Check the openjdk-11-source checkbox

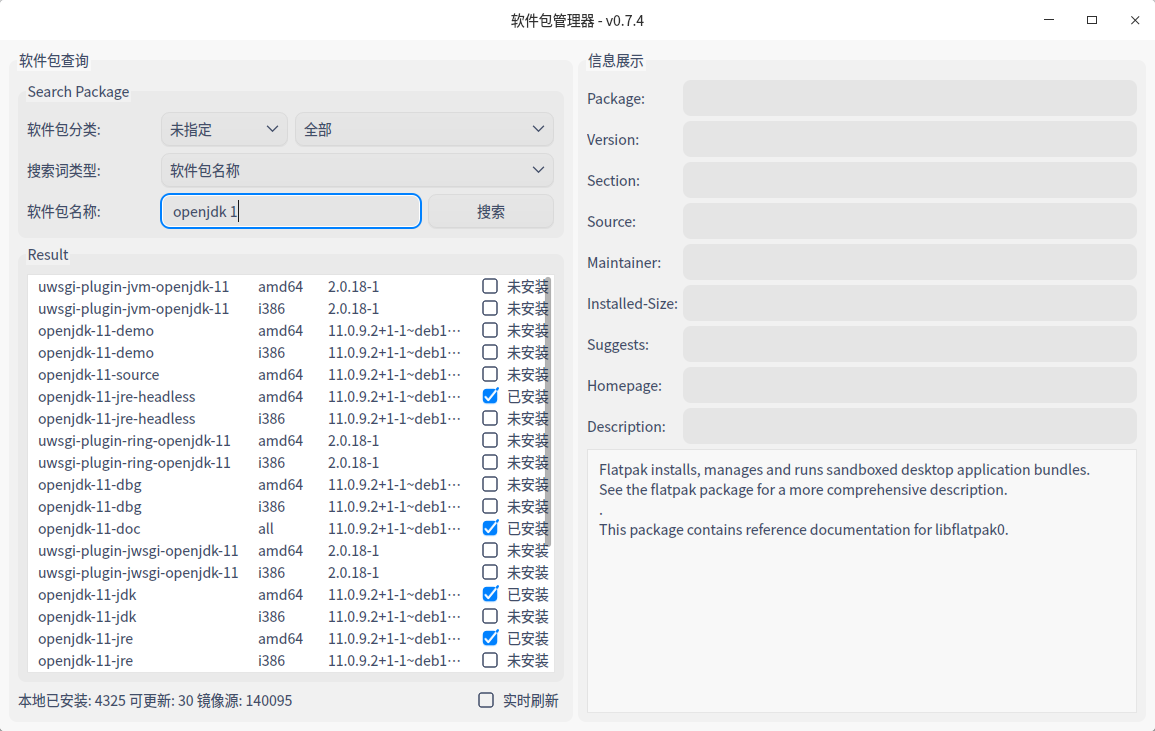490,374
